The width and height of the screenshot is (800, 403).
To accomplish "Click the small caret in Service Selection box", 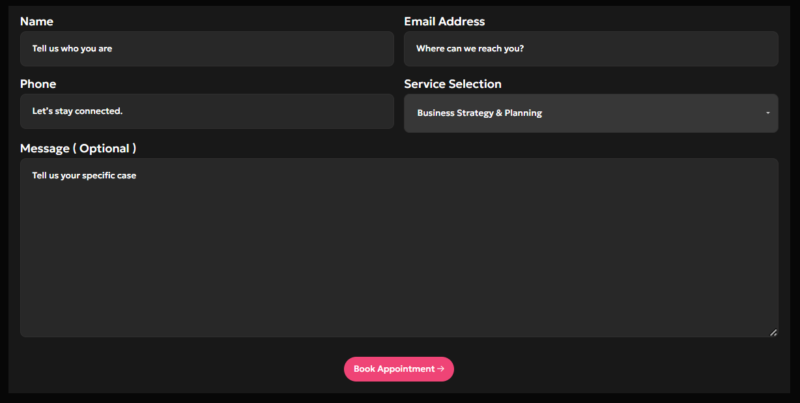I will pyautogui.click(x=768, y=113).
